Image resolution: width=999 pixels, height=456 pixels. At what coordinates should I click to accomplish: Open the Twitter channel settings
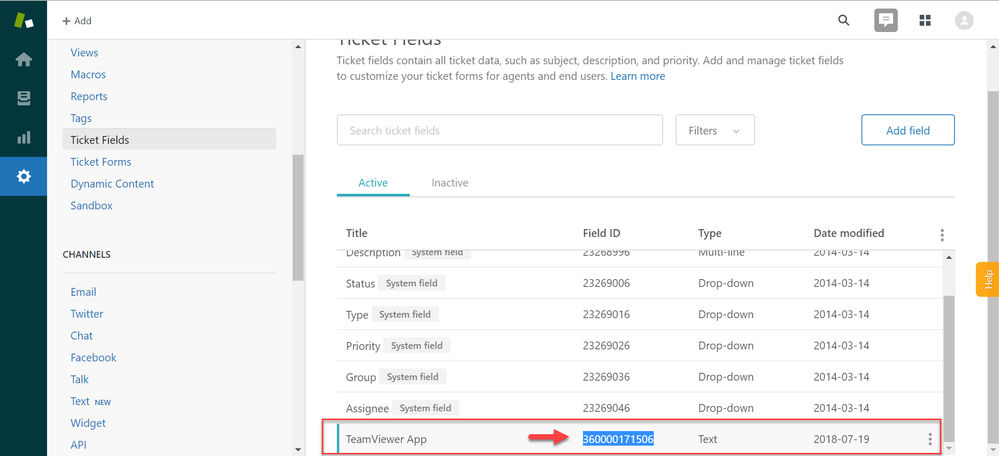(87, 314)
